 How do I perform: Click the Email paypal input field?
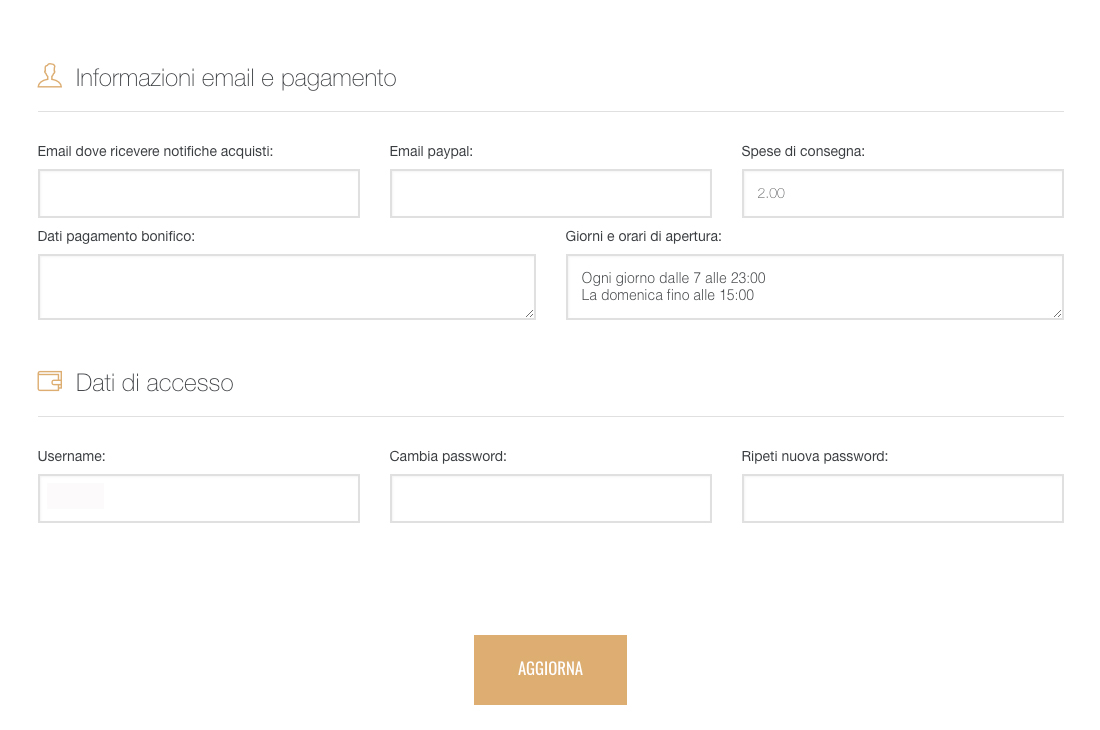click(x=551, y=194)
